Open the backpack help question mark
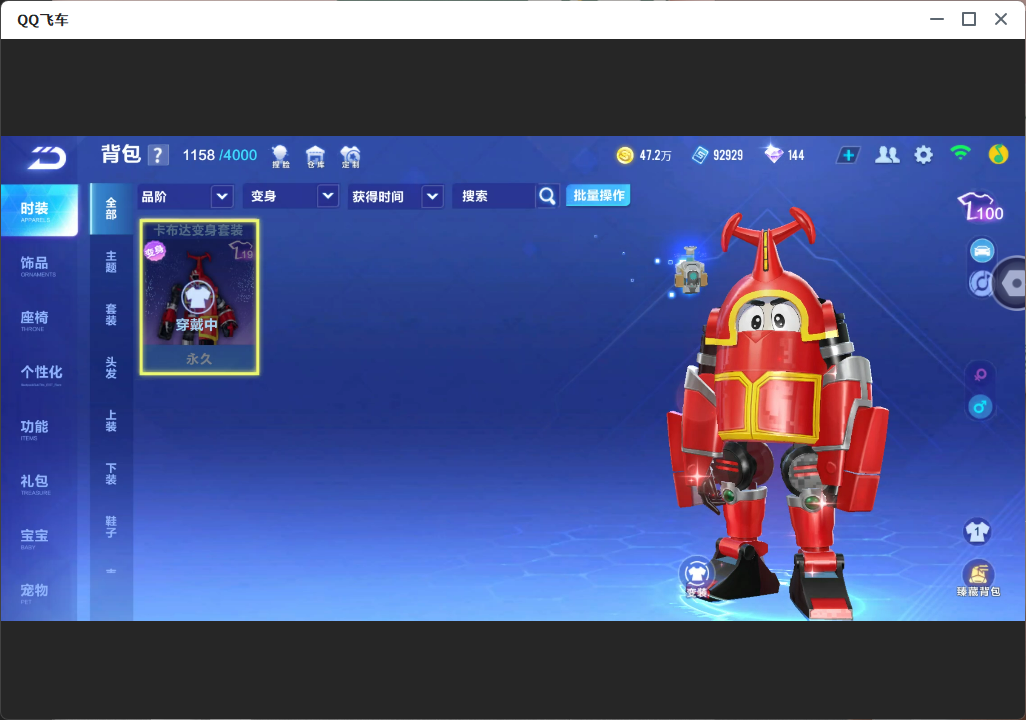Viewport: 1026px width, 720px height. 158,155
